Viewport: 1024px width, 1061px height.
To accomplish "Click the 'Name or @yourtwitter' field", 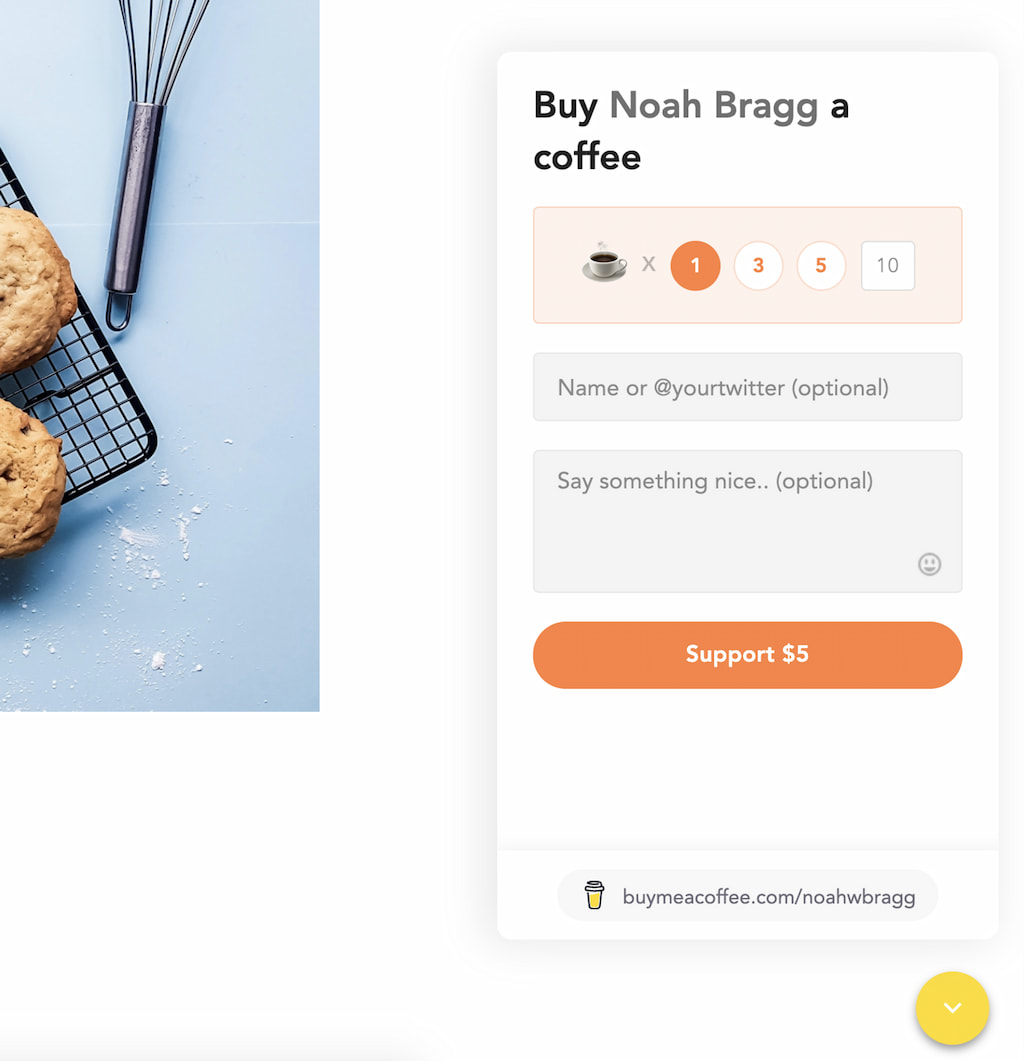I will click(x=747, y=387).
